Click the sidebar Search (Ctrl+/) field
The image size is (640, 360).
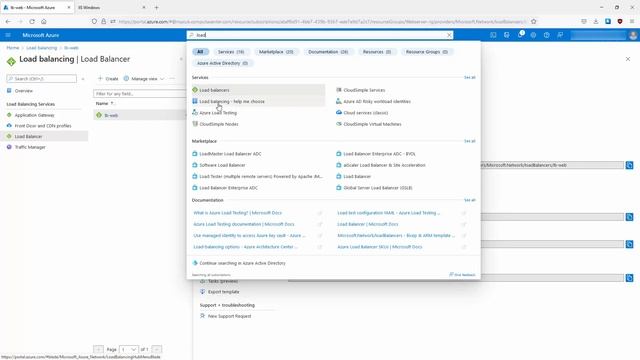(42, 78)
